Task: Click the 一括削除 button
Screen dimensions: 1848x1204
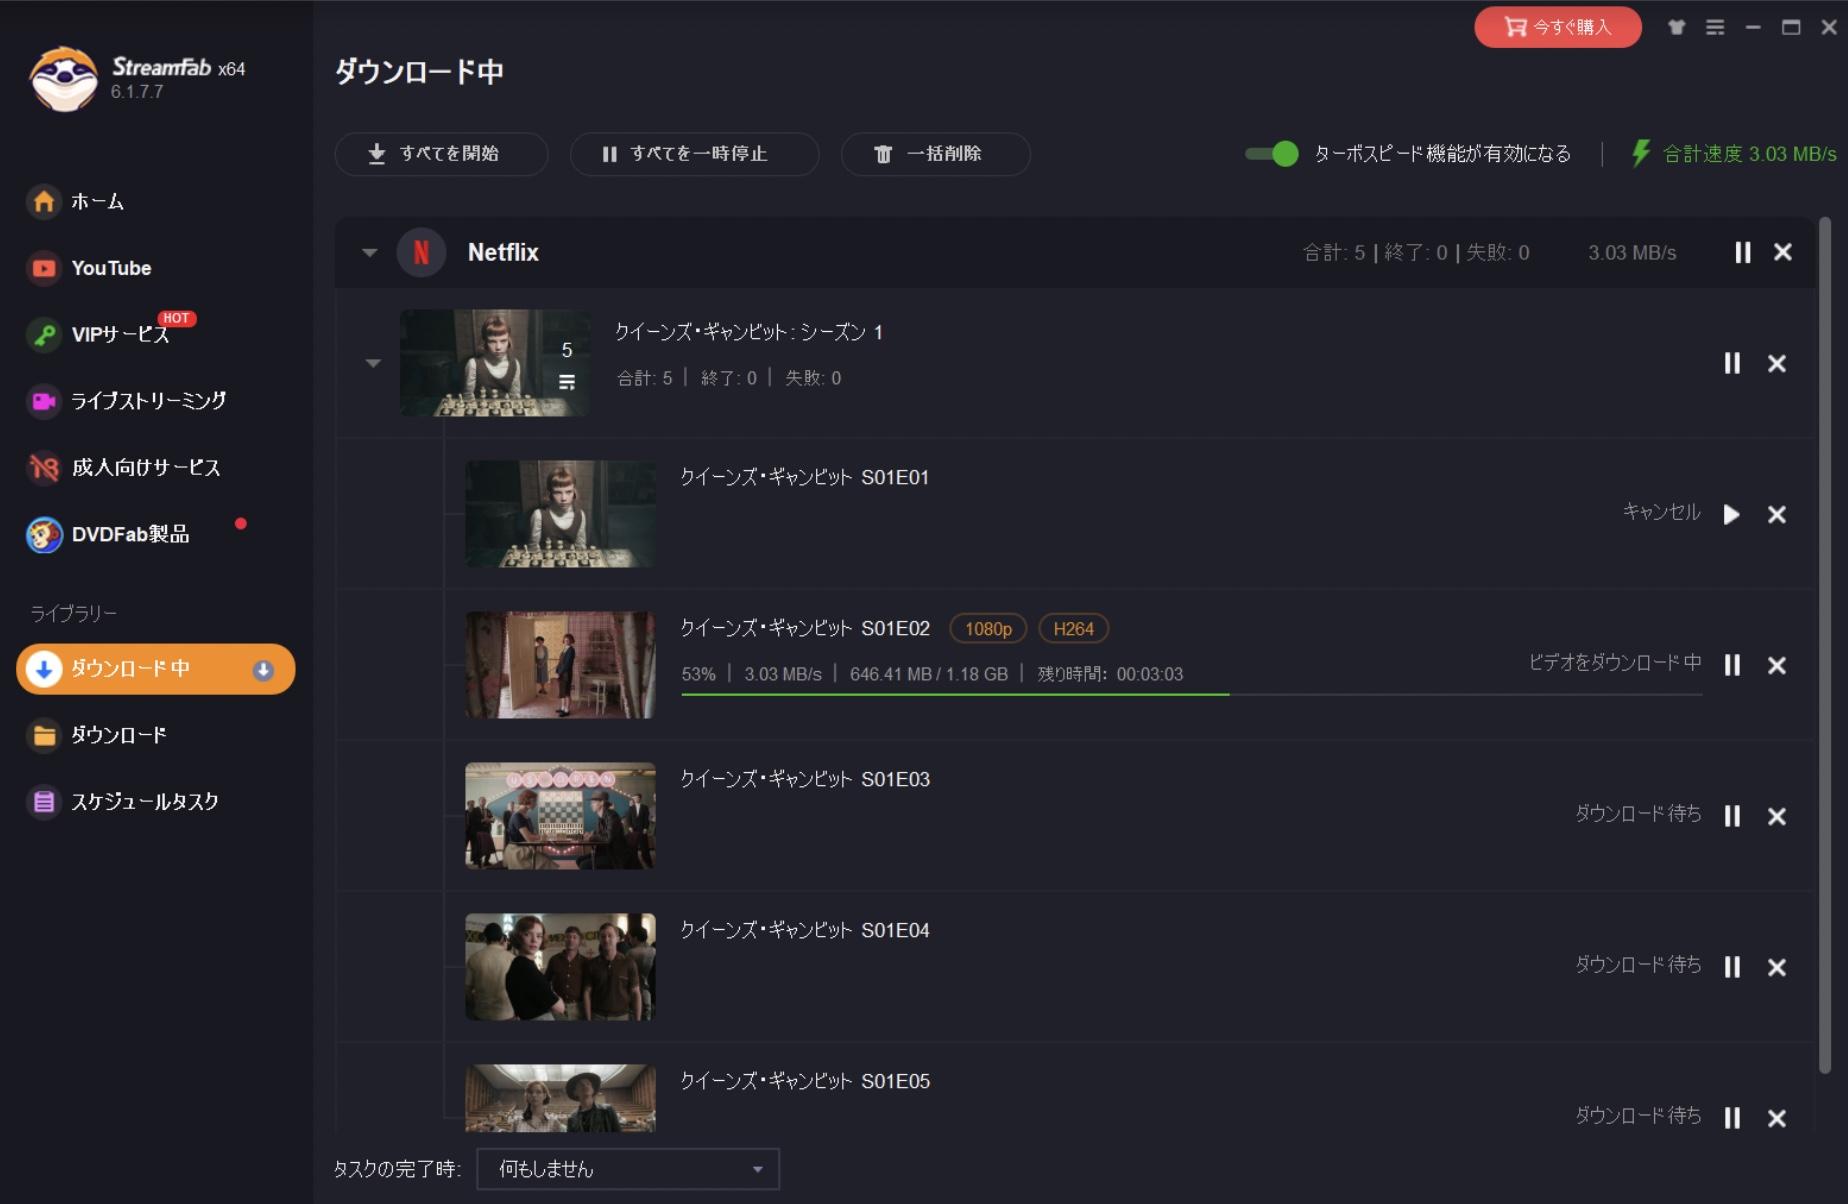Action: (935, 154)
